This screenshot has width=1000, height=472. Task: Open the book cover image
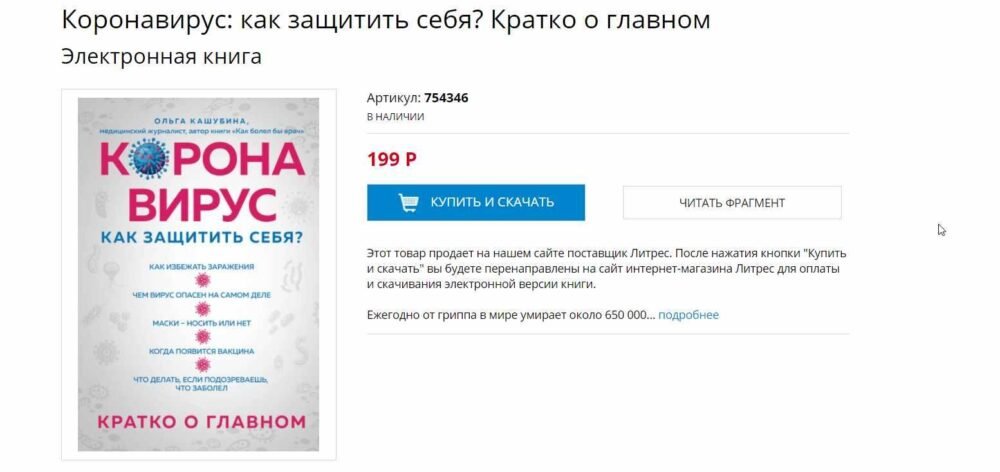198,274
